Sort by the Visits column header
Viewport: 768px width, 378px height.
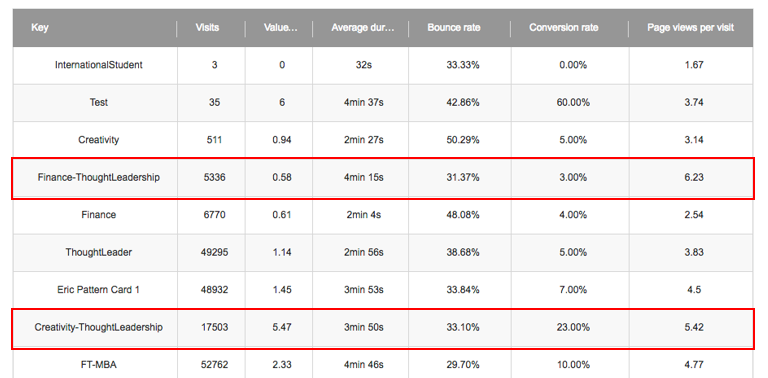[207, 28]
